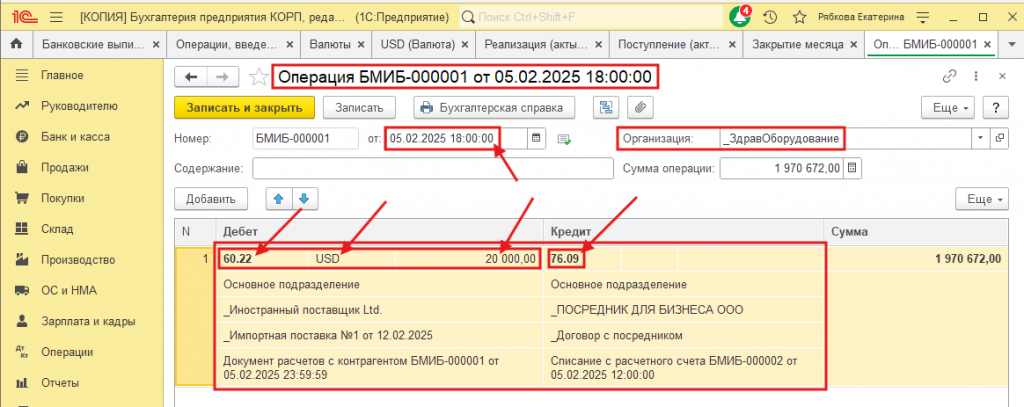Open Отчеты section in sidebar
Screen dimensions: 1024x407
(60, 382)
